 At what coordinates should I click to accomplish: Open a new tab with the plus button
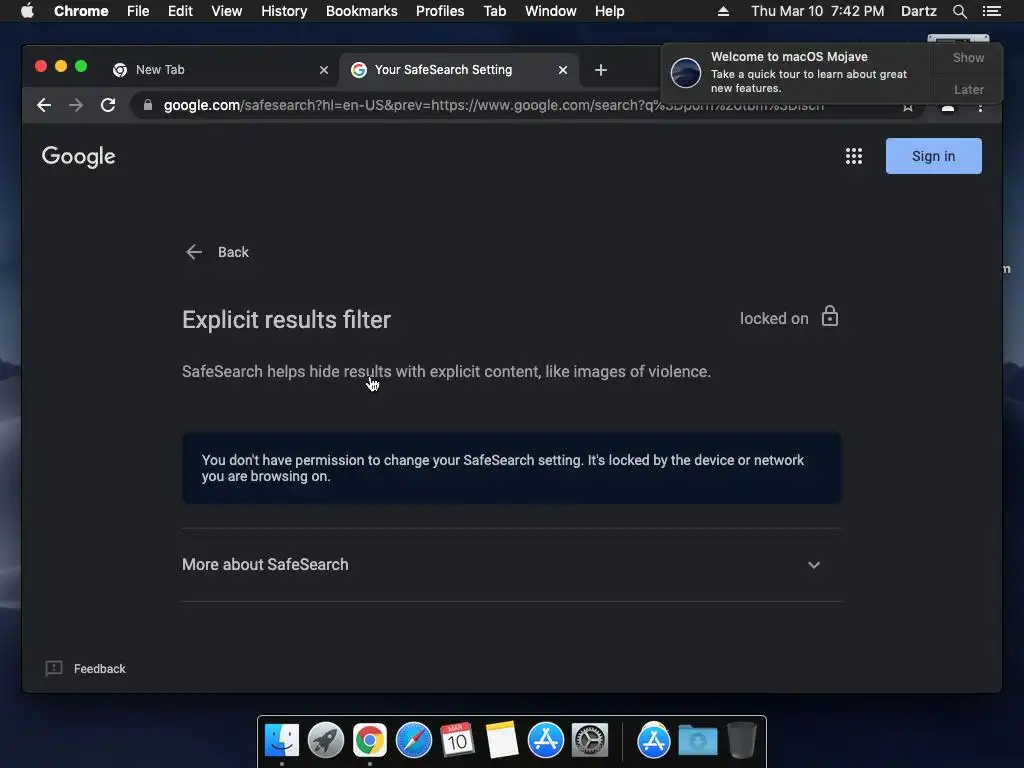point(601,70)
